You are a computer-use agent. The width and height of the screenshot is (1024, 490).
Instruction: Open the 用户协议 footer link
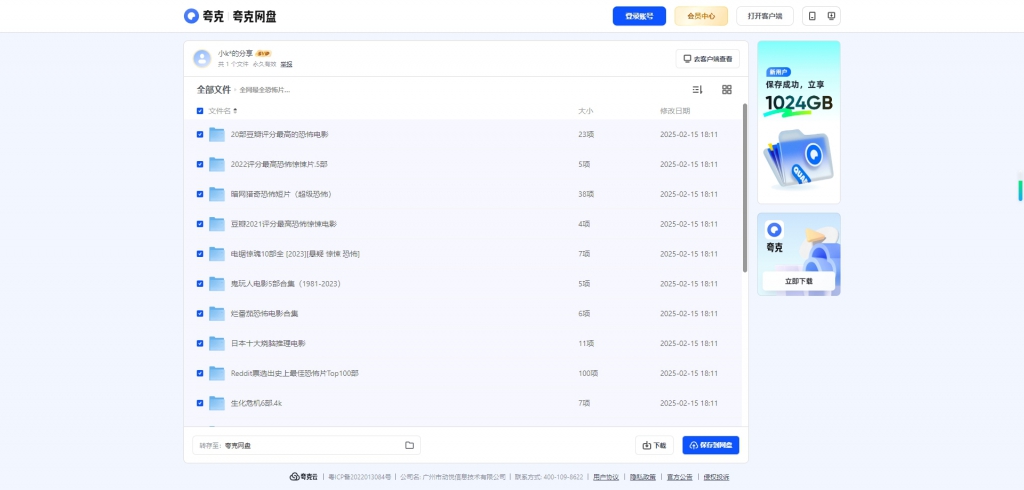(x=605, y=477)
